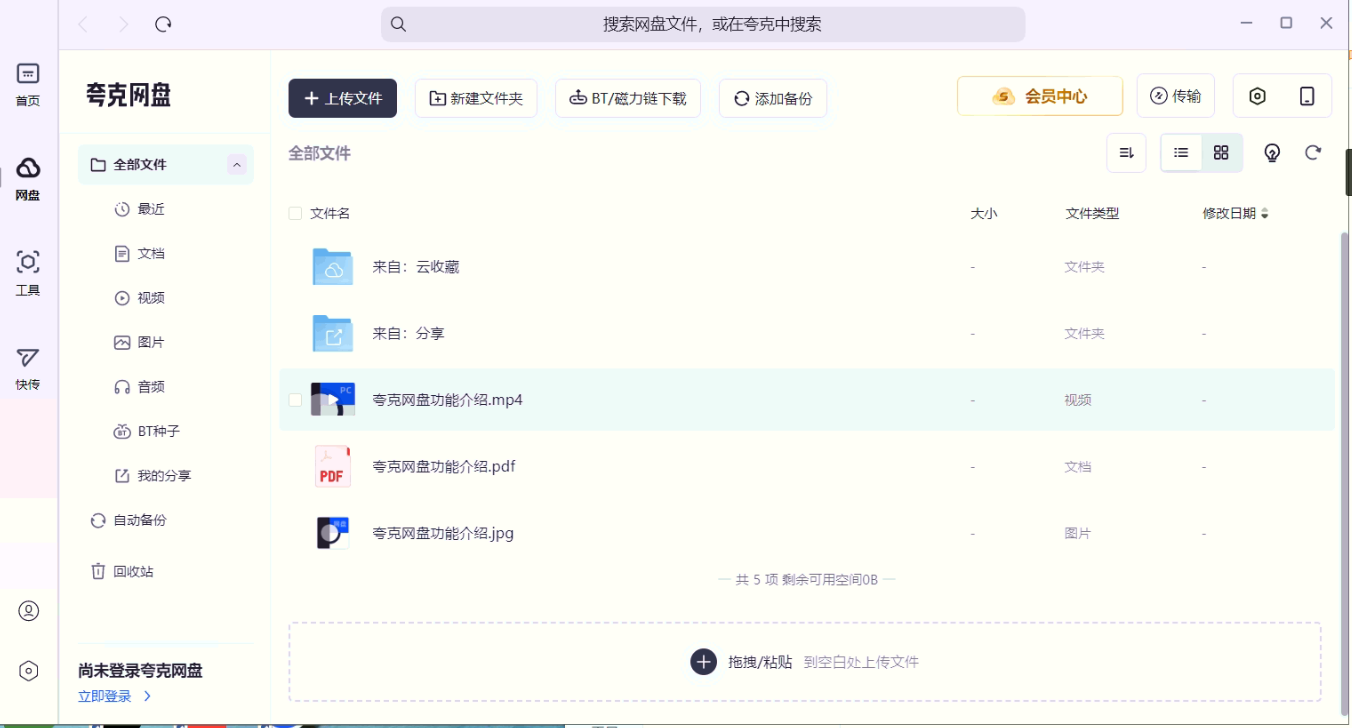Switch to list view layout
1352x728 pixels.
click(x=1181, y=153)
